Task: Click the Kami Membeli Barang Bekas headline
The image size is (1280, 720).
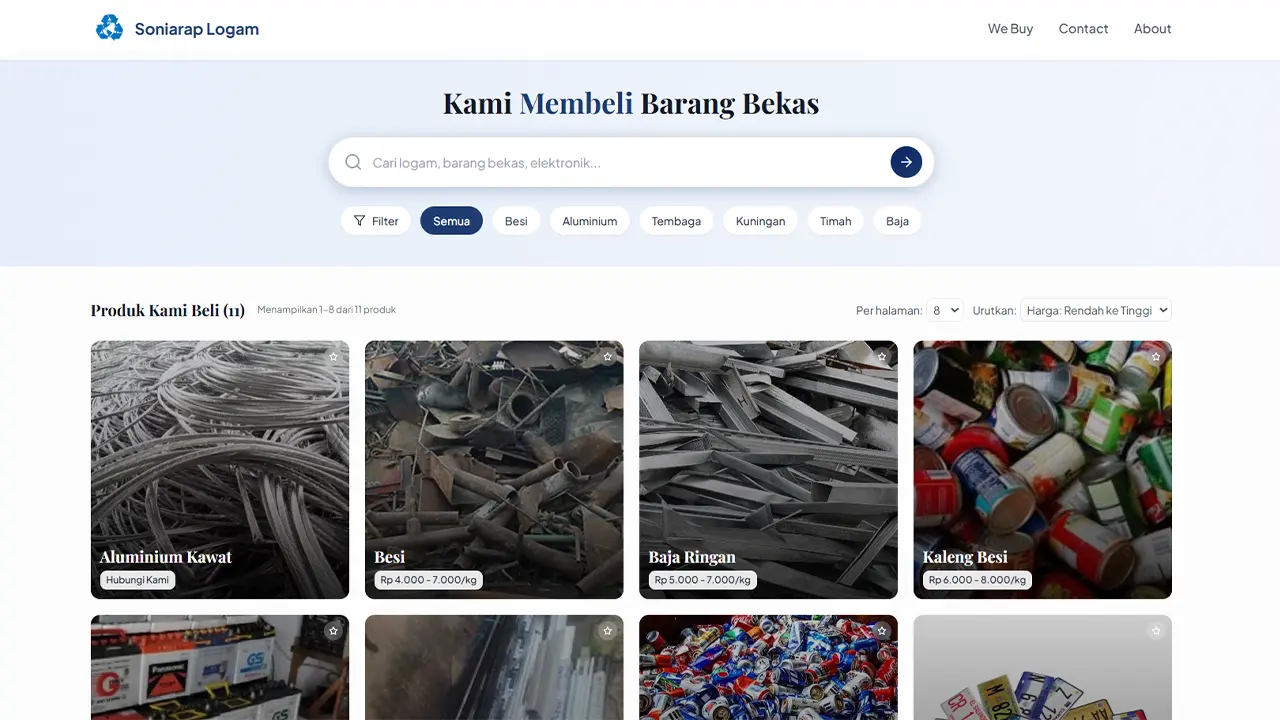Action: coord(631,103)
